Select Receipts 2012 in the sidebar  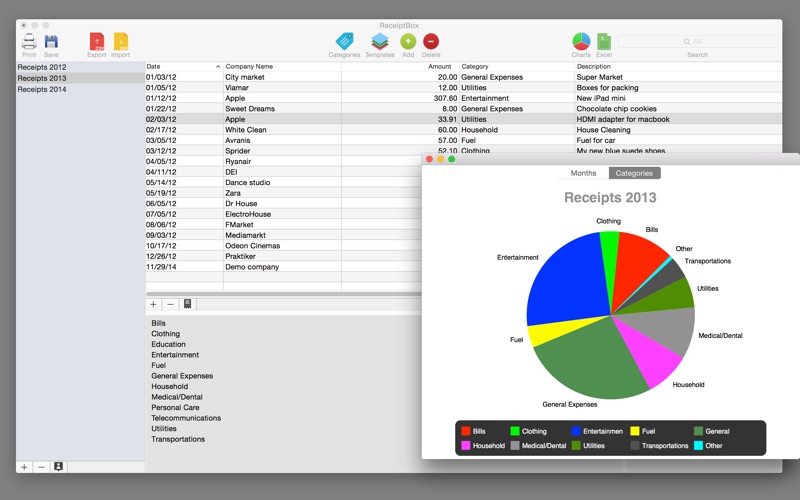tap(42, 67)
